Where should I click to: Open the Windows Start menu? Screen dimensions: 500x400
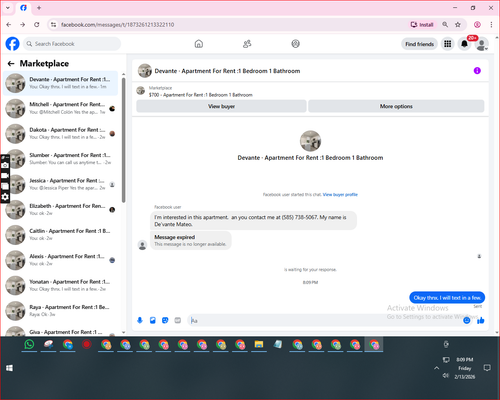(x=9, y=368)
